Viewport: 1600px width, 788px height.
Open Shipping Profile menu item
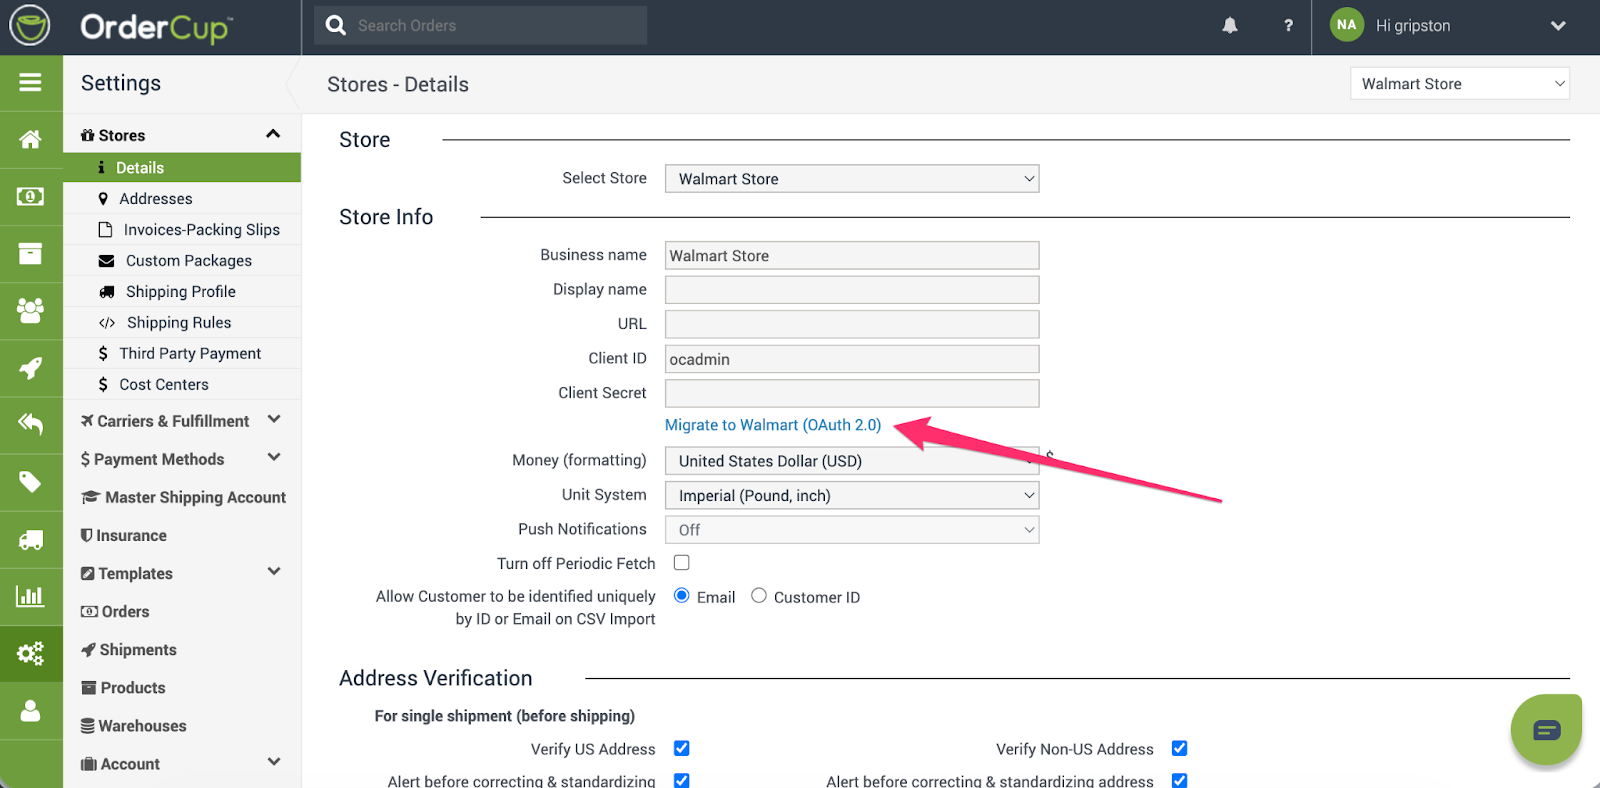[182, 291]
